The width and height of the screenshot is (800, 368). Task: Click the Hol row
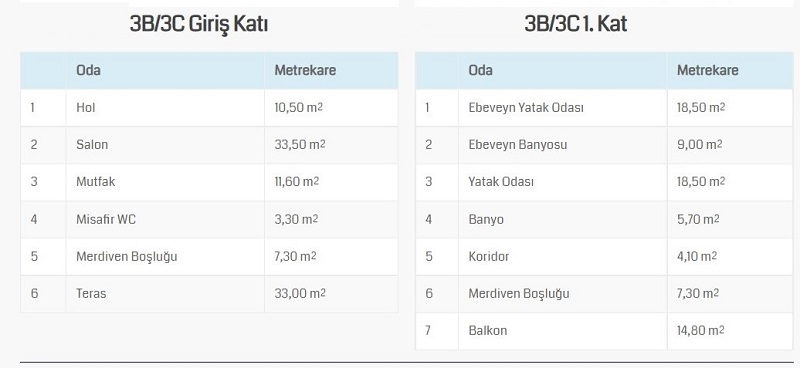click(x=209, y=108)
